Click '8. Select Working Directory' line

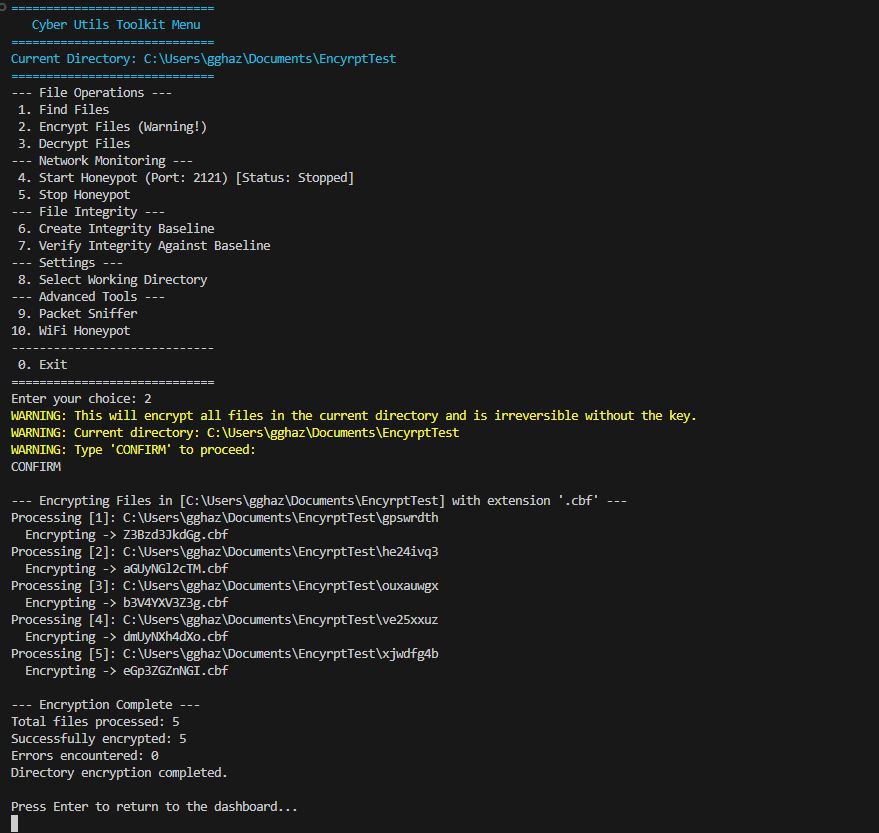[x=113, y=280]
